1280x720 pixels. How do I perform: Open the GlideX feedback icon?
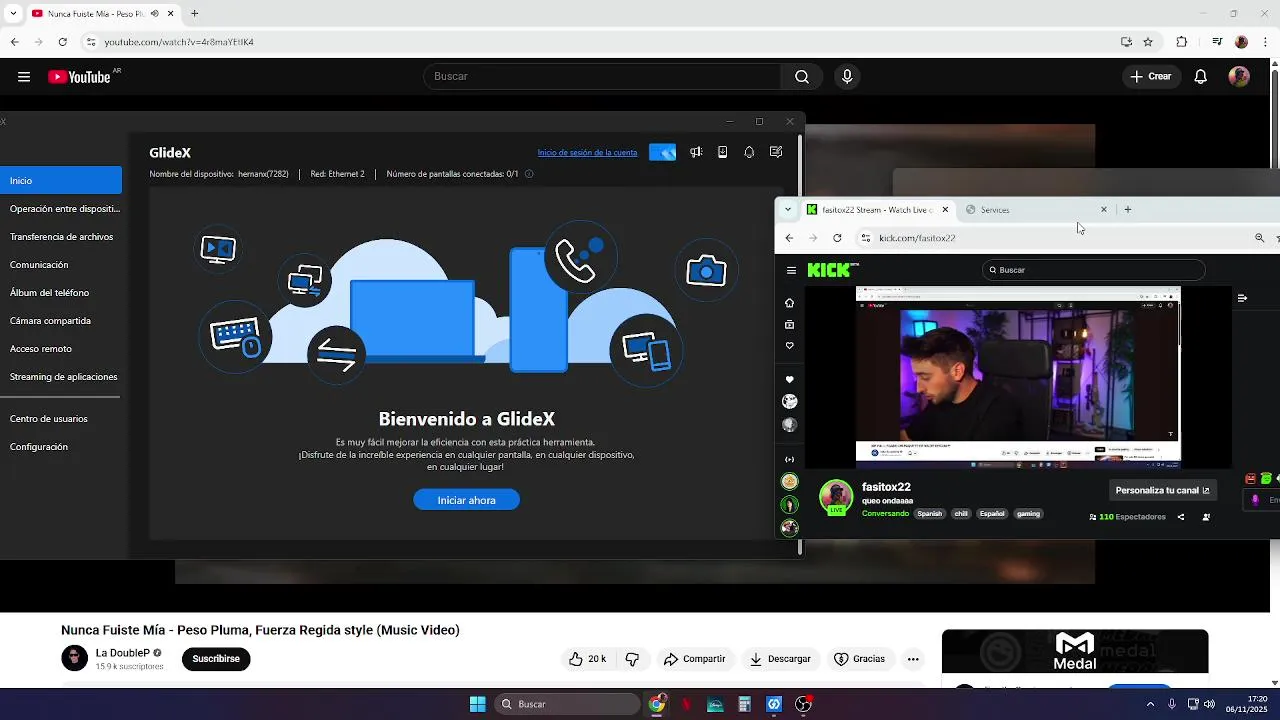tap(776, 152)
